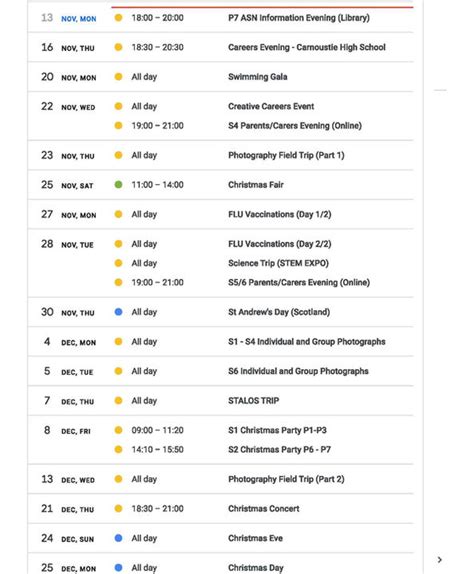Click yellow dot beside P7 ASN Information Evening
The width and height of the screenshot is (474, 574).
[118, 18]
